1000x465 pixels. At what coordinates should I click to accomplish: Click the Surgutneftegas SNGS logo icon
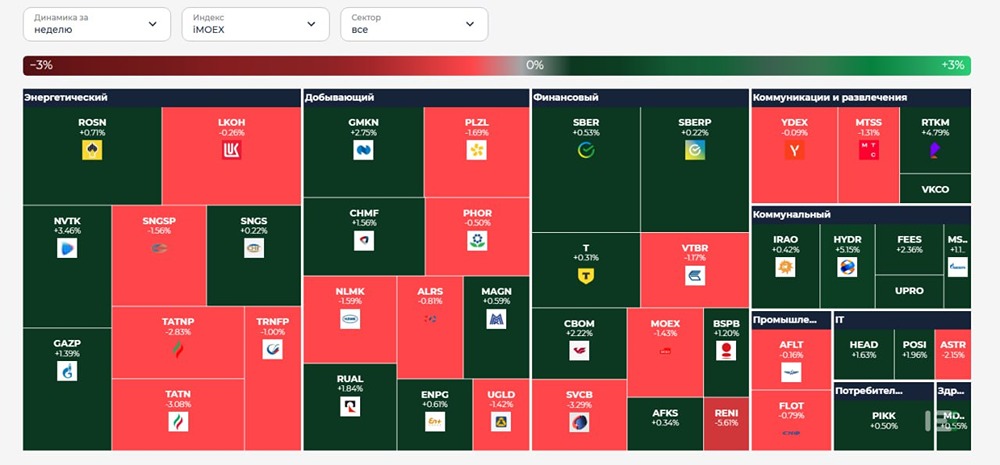(254, 248)
